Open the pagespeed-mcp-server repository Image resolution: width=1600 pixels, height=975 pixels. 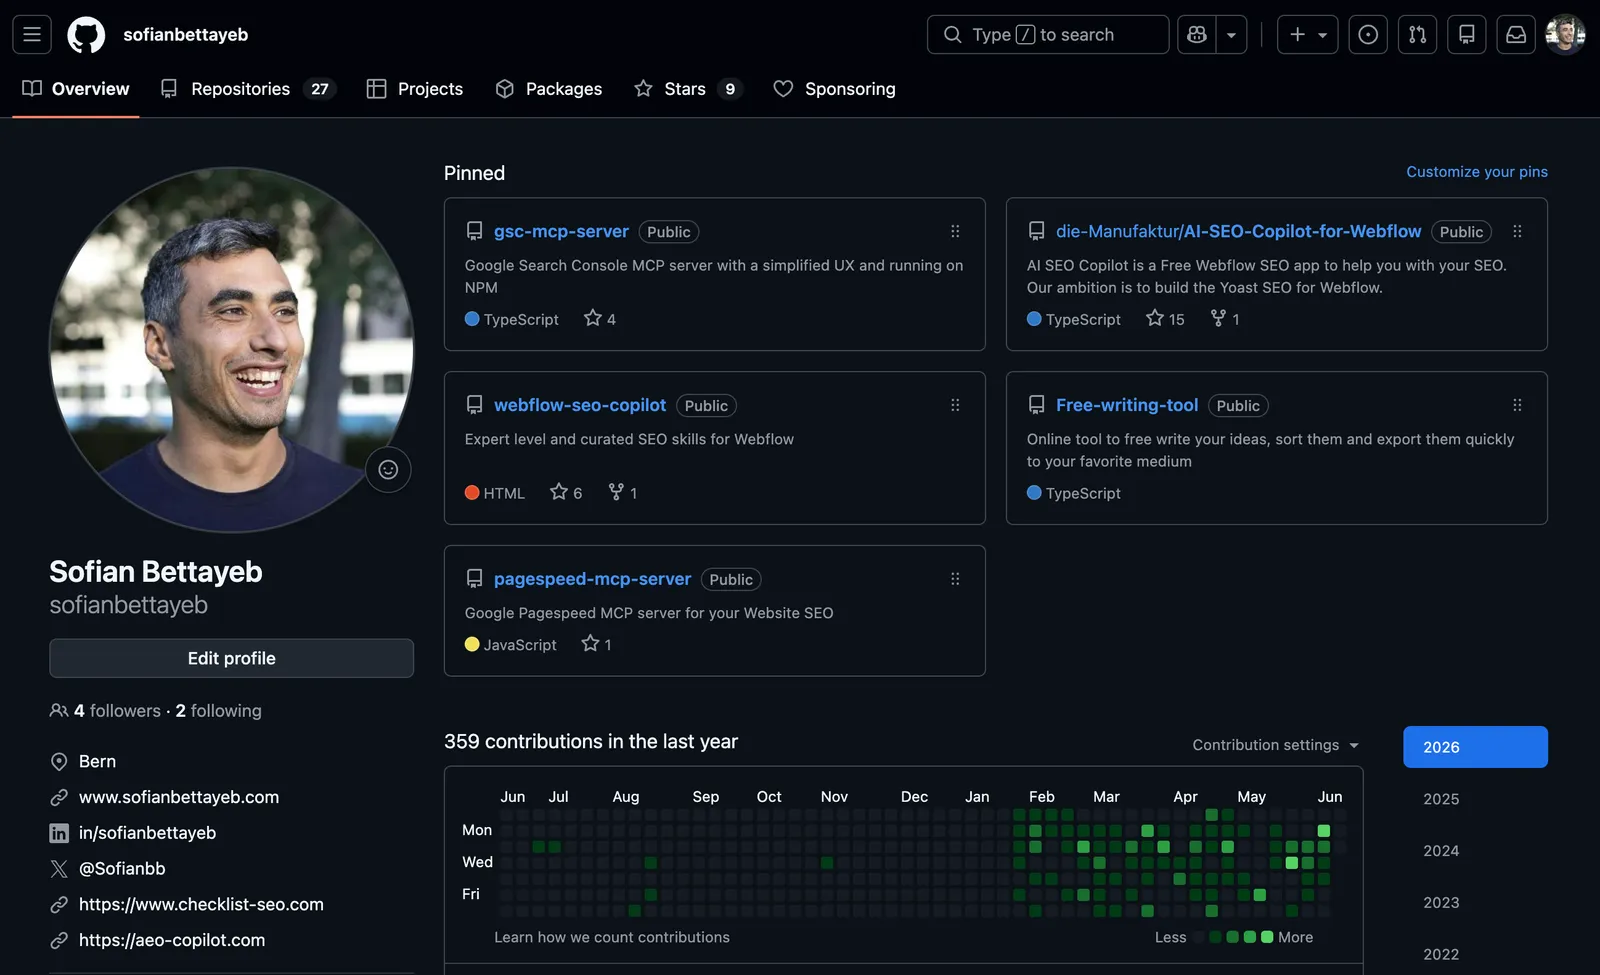pyautogui.click(x=592, y=579)
